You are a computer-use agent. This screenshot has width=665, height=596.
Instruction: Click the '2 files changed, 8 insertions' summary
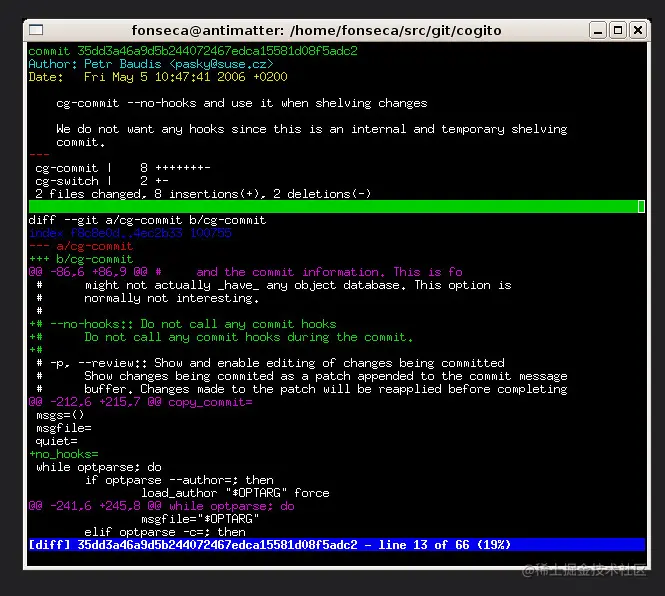tap(203, 194)
